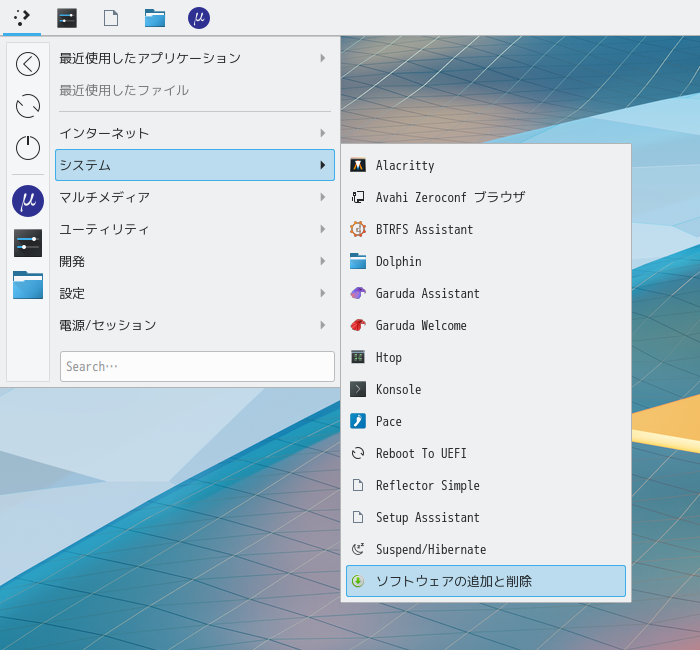This screenshot has width=700, height=650.
Task: Launch Garuda Assistant
Action: [x=486, y=293]
